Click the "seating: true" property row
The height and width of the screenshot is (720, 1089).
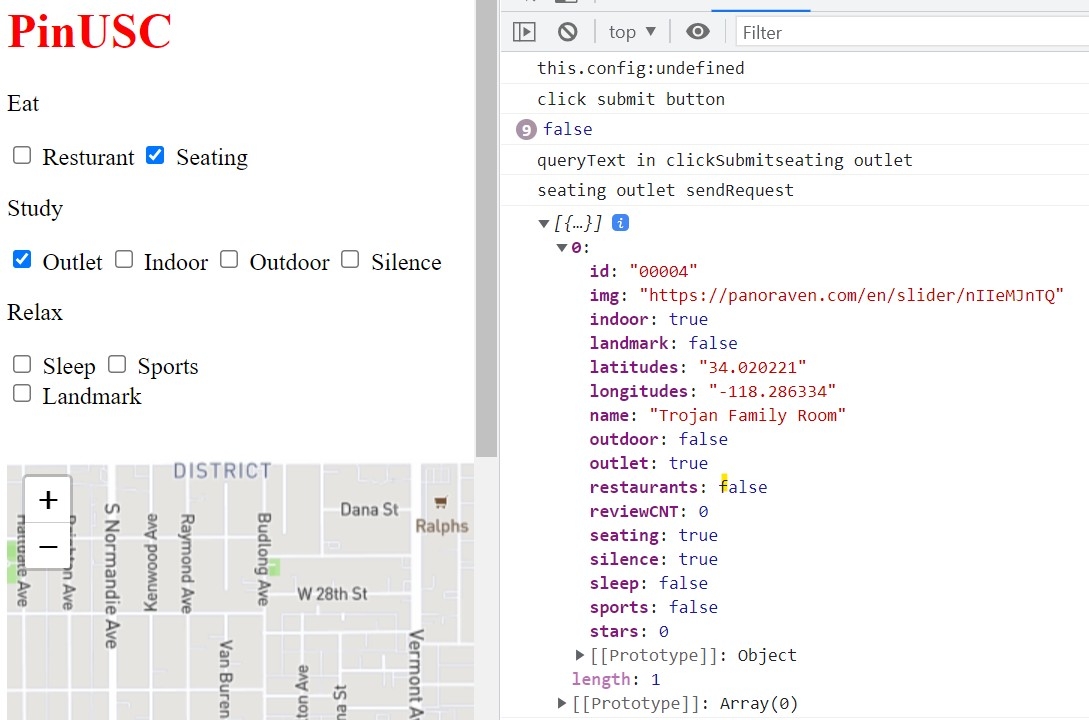pos(654,535)
